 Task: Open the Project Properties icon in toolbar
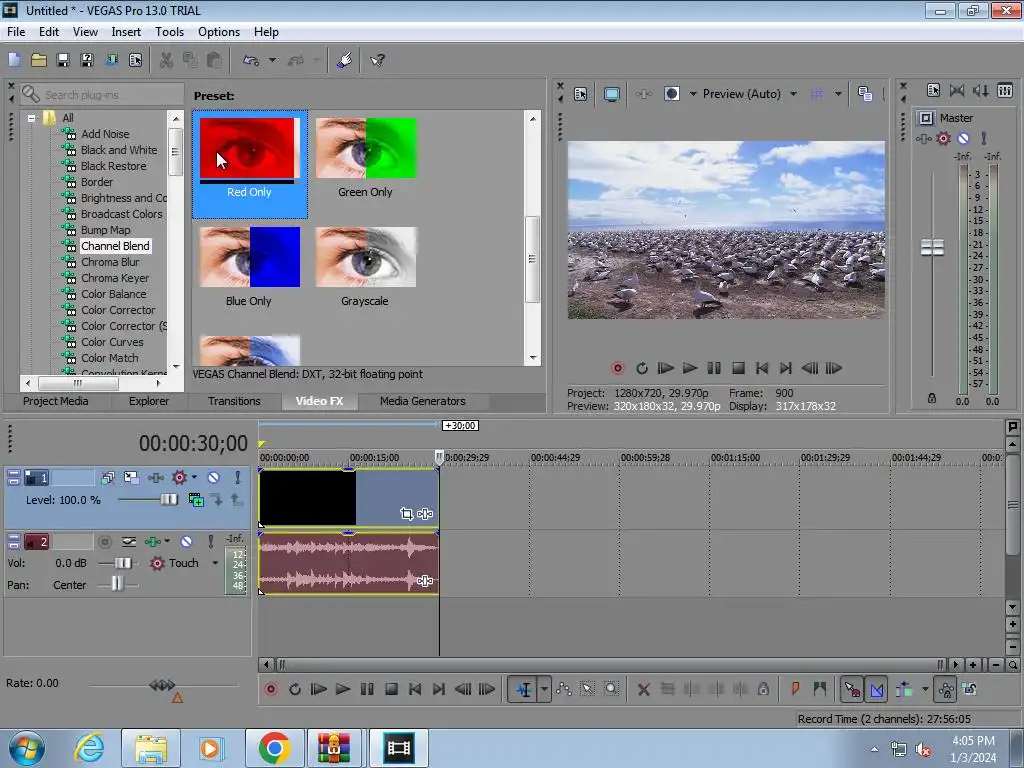[135, 60]
